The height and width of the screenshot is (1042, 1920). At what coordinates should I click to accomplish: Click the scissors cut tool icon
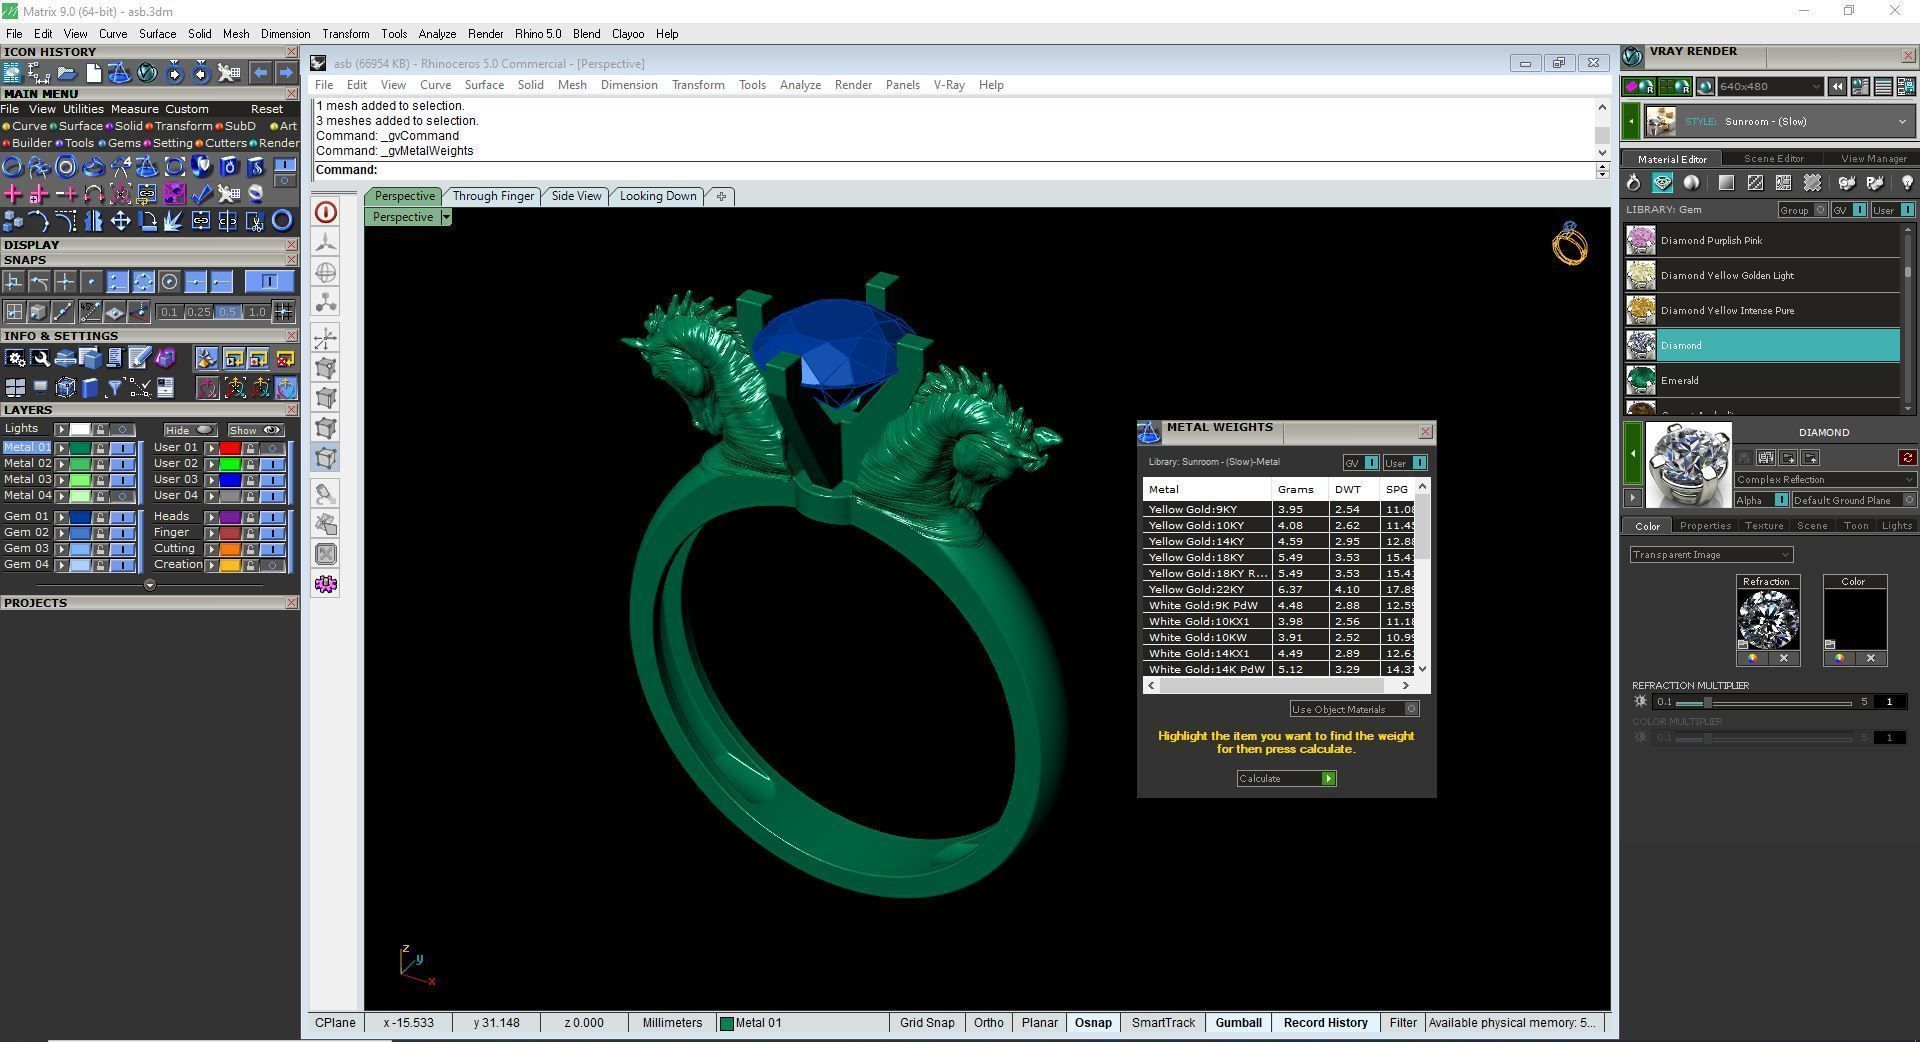coord(255,221)
